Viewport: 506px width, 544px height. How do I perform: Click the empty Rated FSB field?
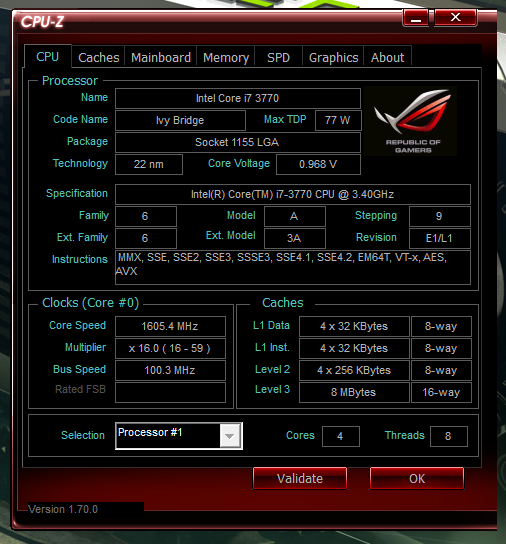click(x=170, y=392)
